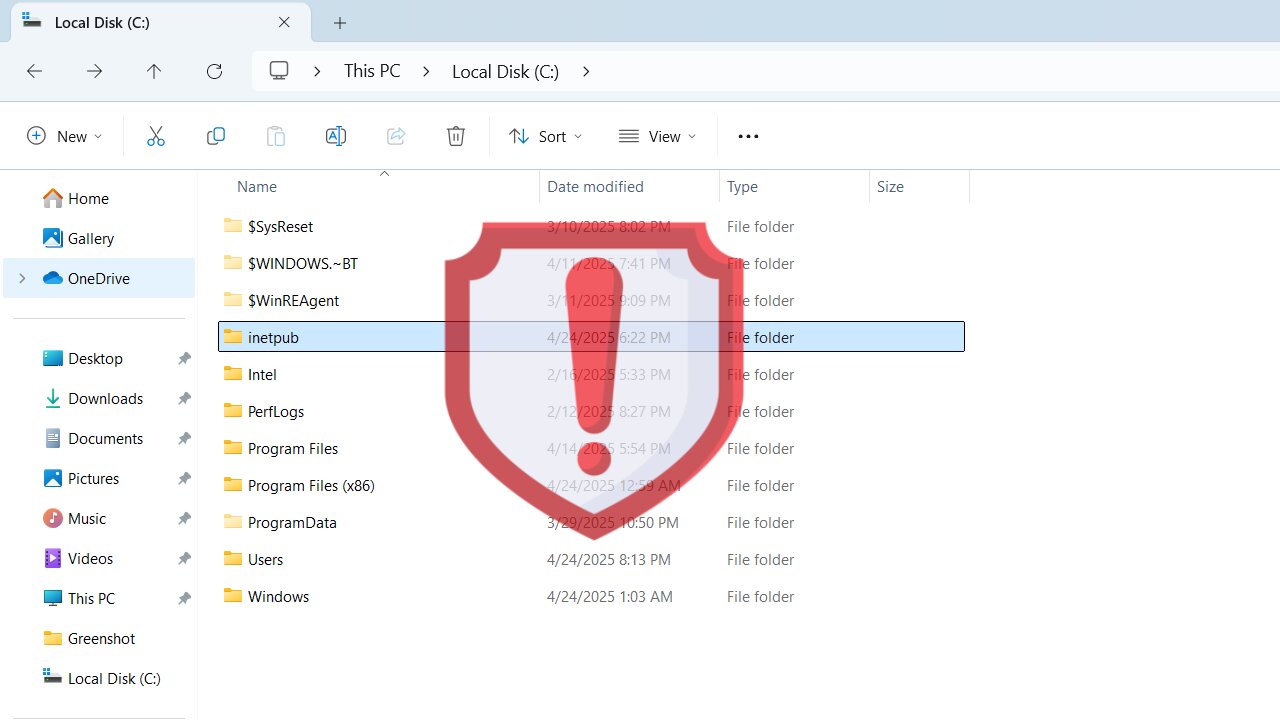Paste from the clipboard toolbar icon
This screenshot has height=720, width=1280.
[x=276, y=136]
